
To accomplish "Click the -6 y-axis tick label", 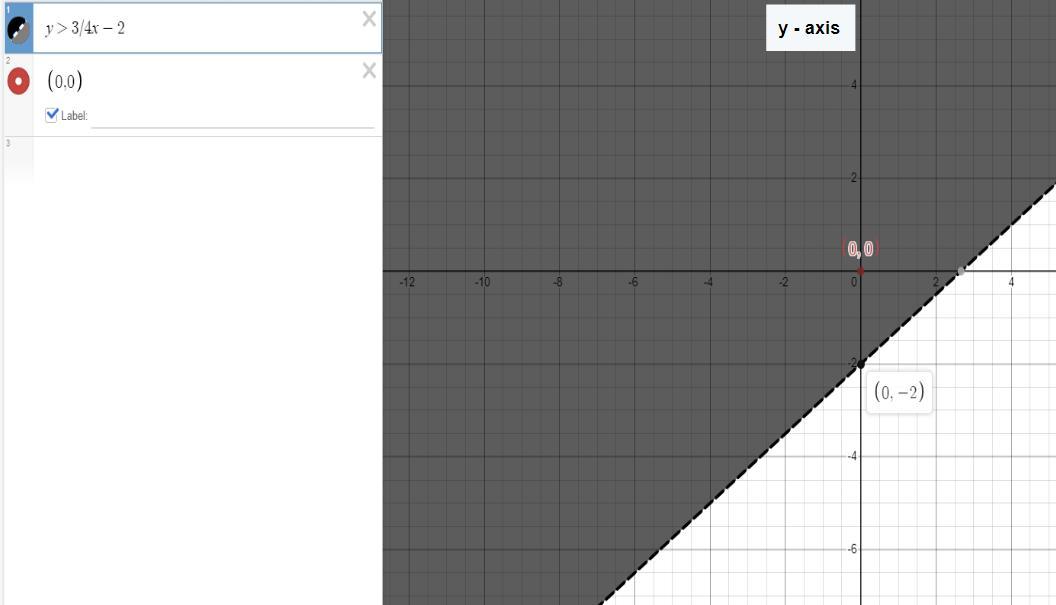I will coord(852,549).
